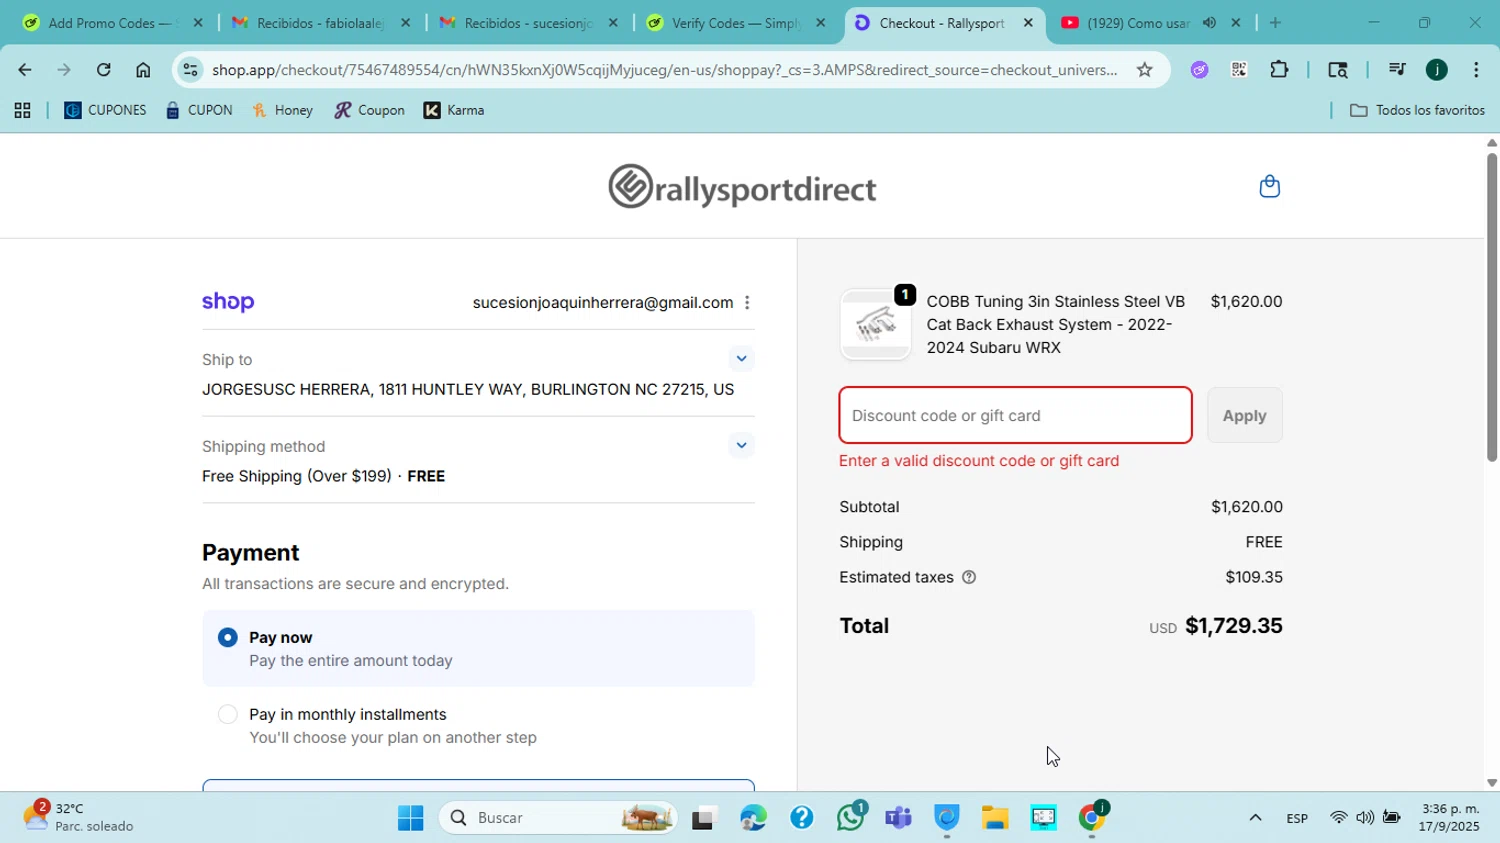
Task: Click estimated taxes value $109.35
Action: 1254,577
